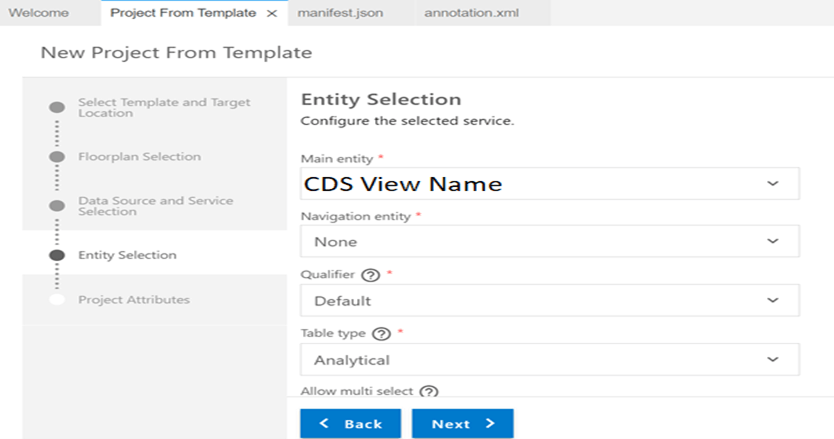
Task: Go Back to the previous step
Action: pyautogui.click(x=351, y=424)
